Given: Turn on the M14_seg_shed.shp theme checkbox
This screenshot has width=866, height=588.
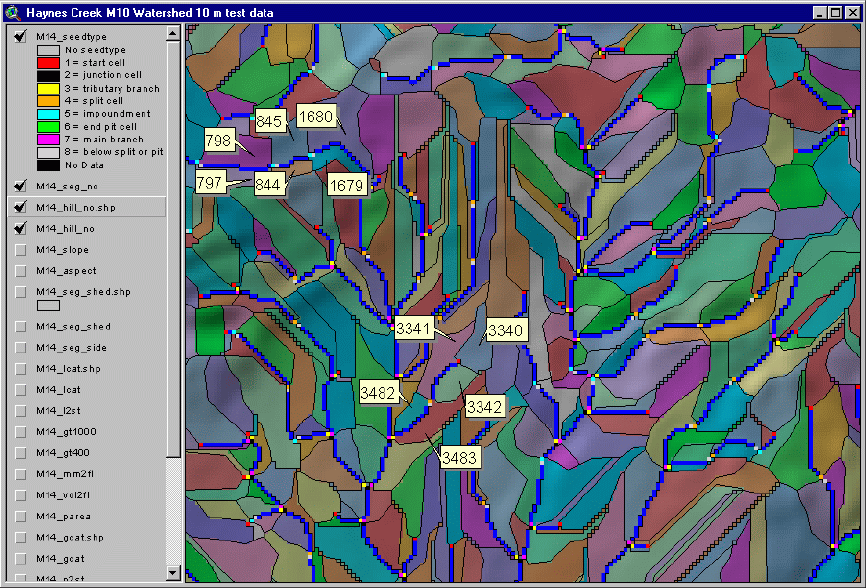Looking at the screenshot, I should pos(20,292).
